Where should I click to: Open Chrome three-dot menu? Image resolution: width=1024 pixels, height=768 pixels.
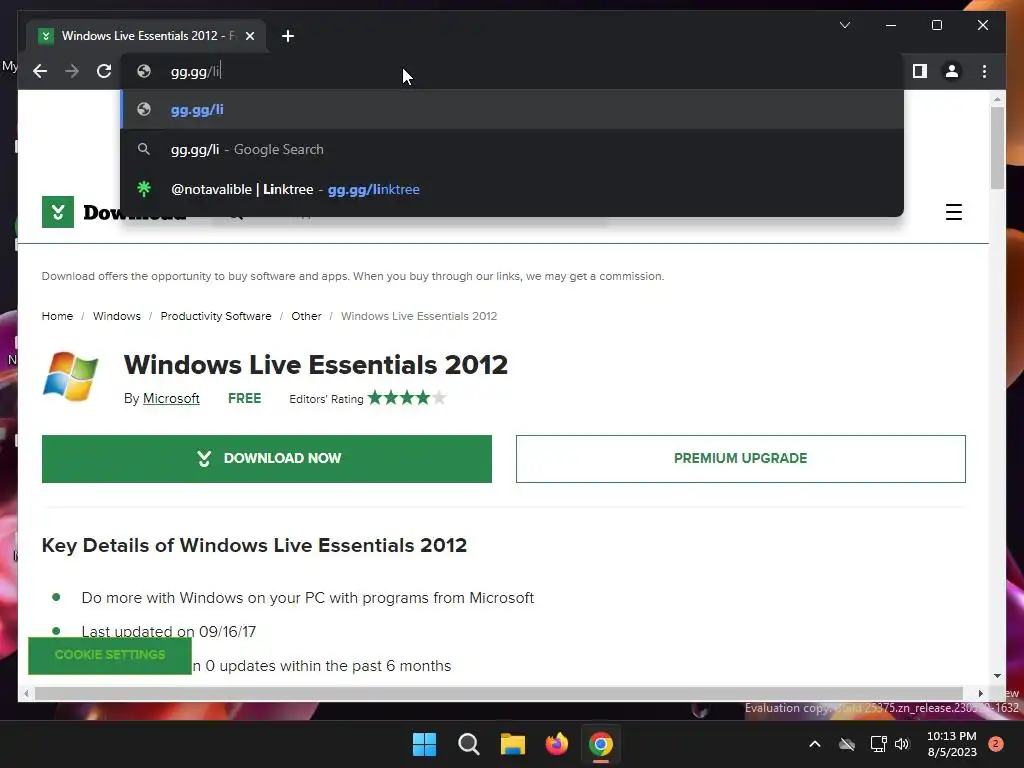coord(984,71)
